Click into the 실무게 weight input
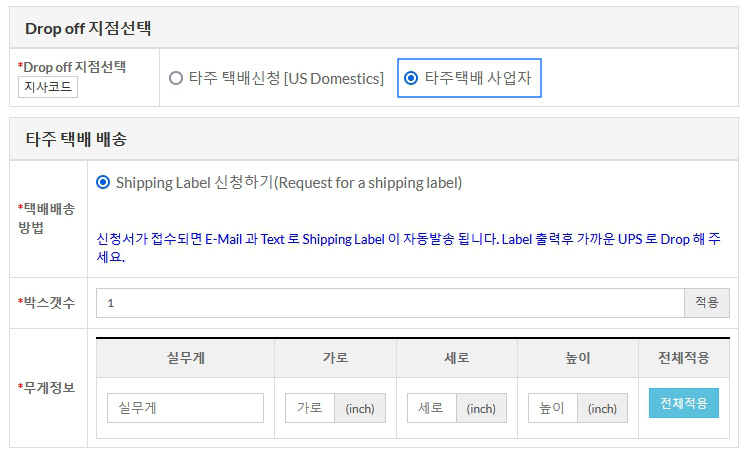The width and height of the screenshot is (753, 454). [185, 408]
